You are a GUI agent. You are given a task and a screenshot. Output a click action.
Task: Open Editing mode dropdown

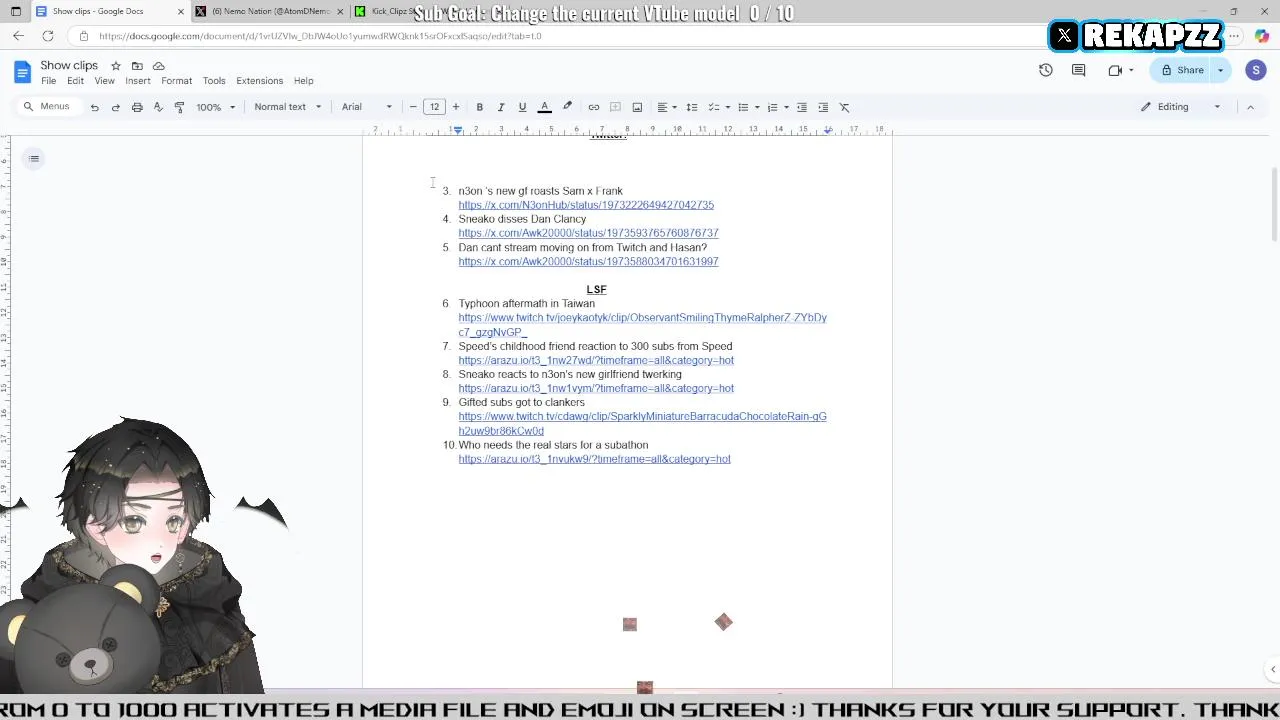click(x=1181, y=107)
